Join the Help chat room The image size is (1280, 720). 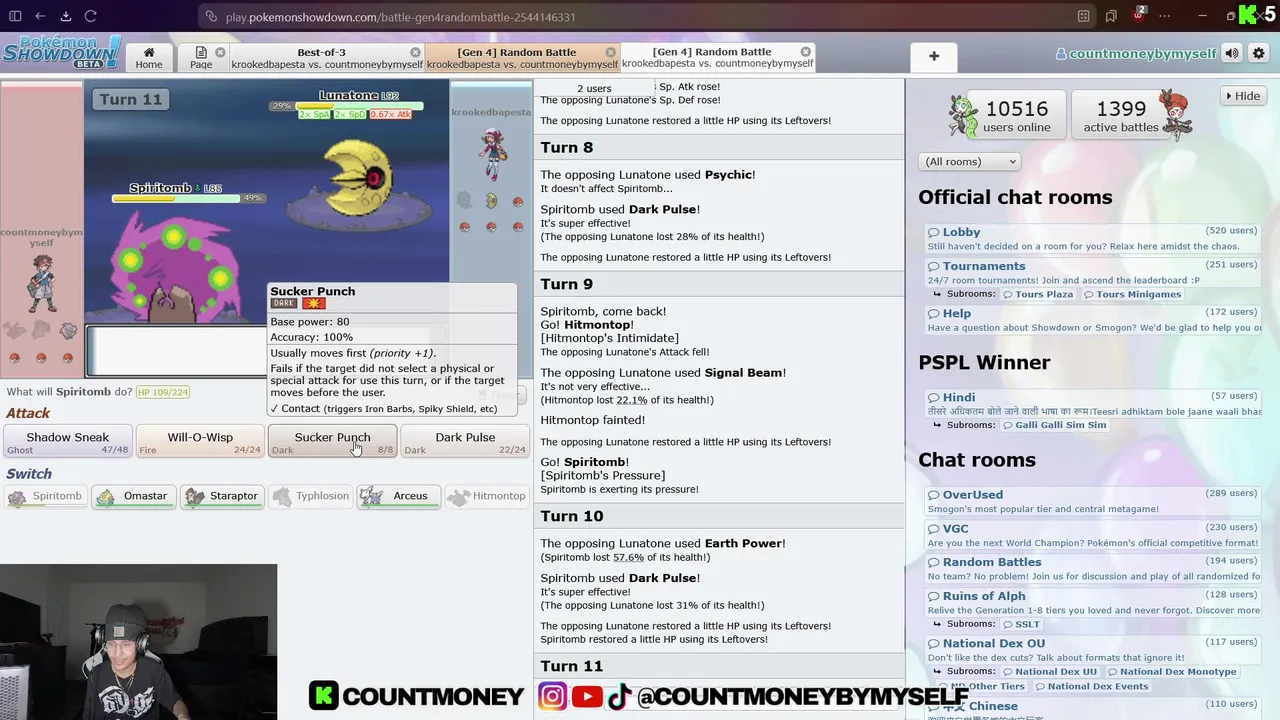pyautogui.click(x=1093, y=320)
